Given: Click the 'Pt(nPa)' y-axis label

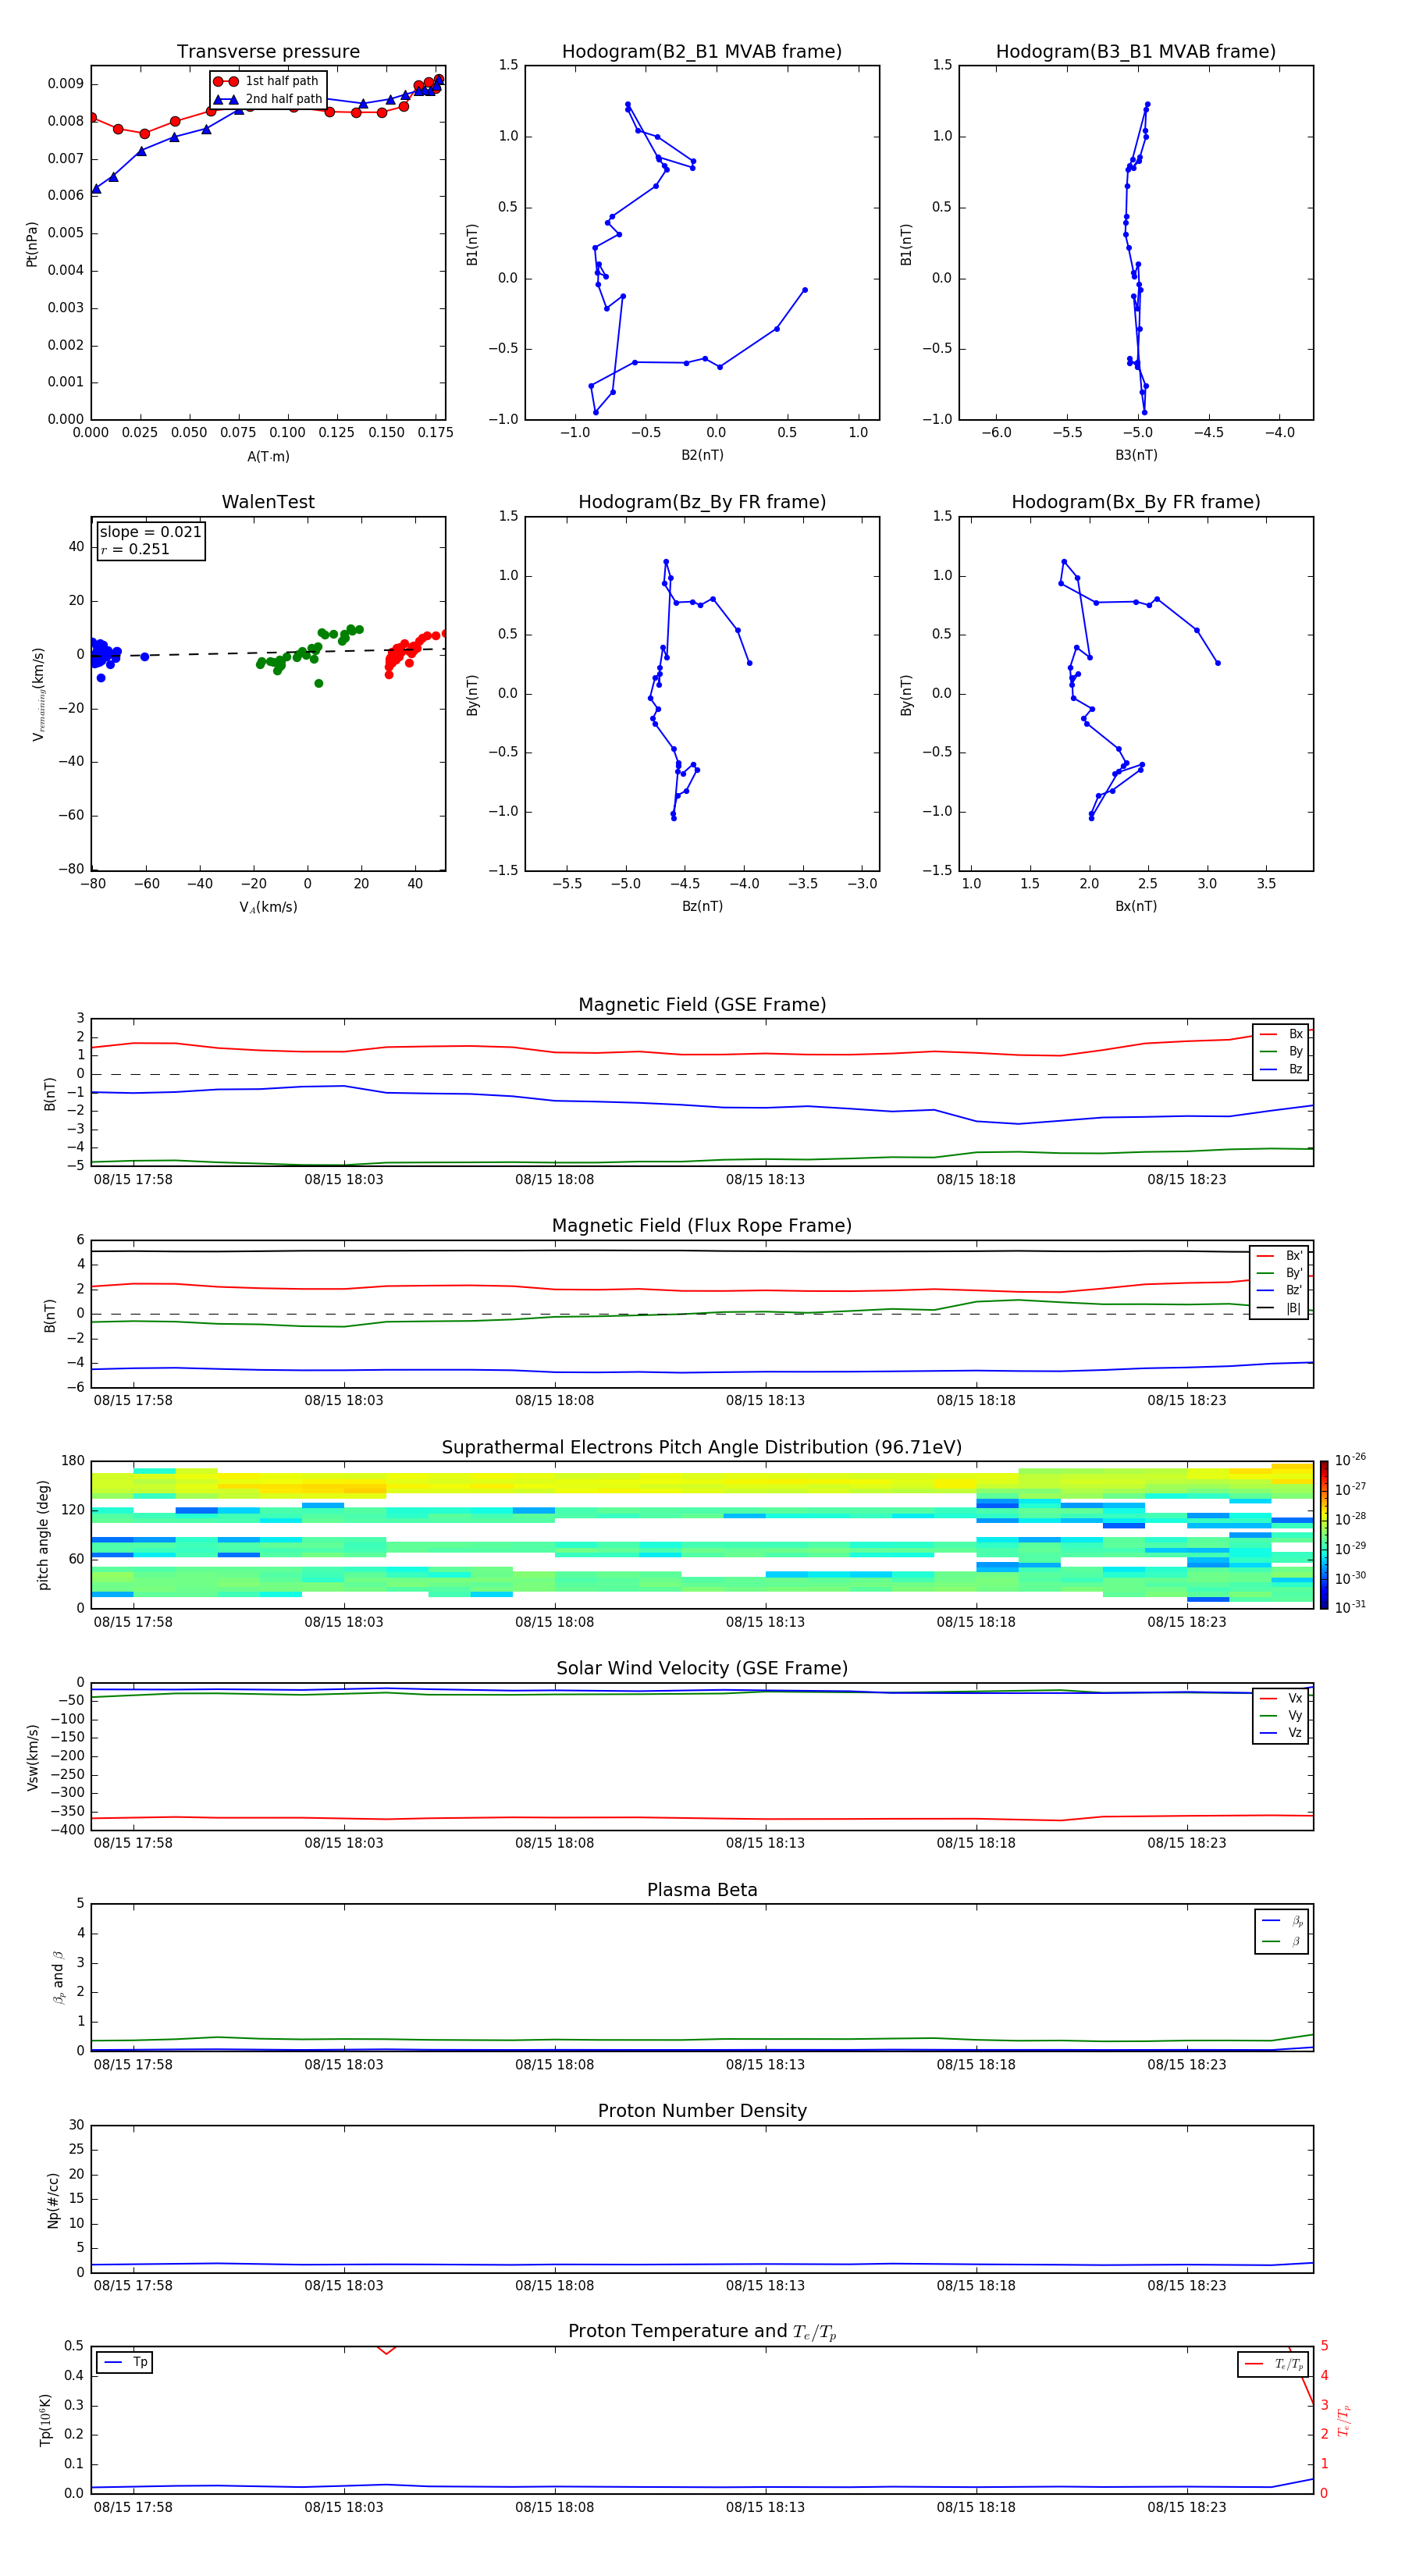Looking at the screenshot, I should (x=31, y=244).
